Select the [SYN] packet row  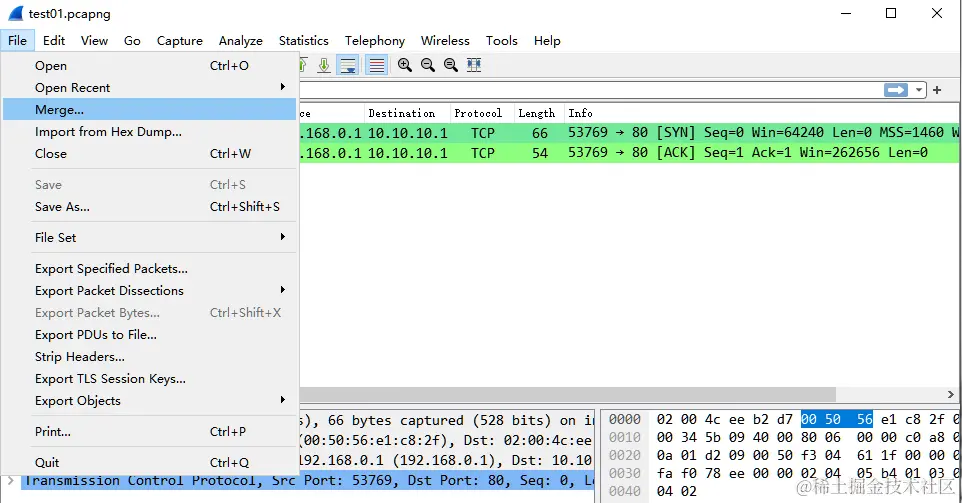pos(629,132)
